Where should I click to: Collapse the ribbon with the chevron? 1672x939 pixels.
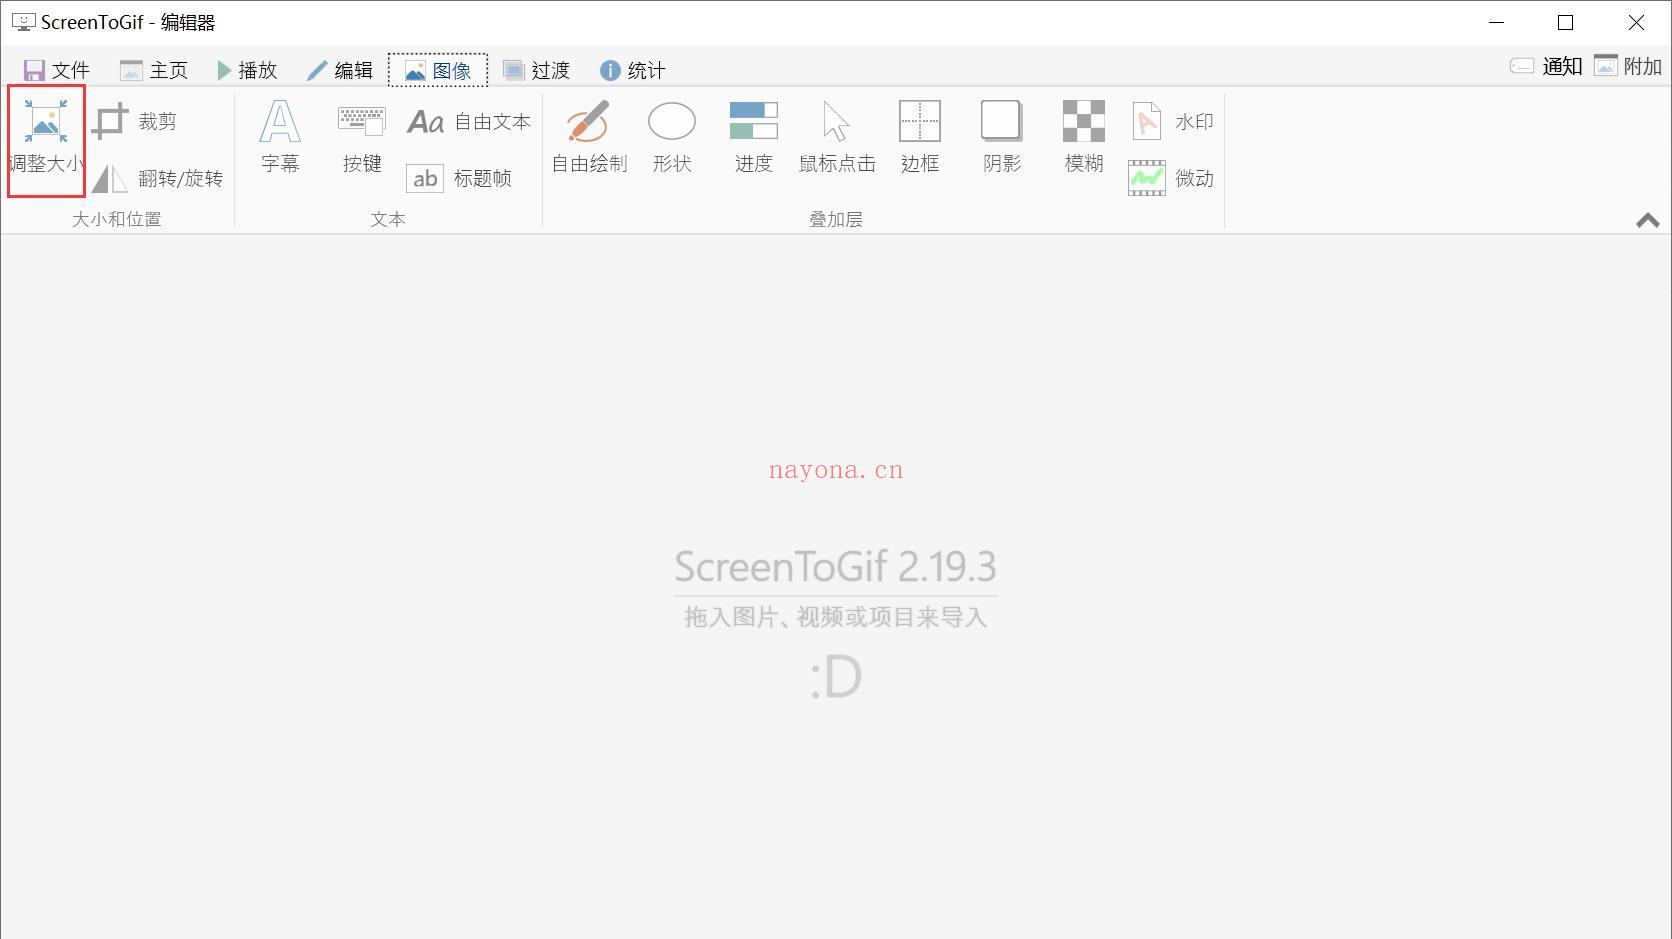pyautogui.click(x=1648, y=220)
